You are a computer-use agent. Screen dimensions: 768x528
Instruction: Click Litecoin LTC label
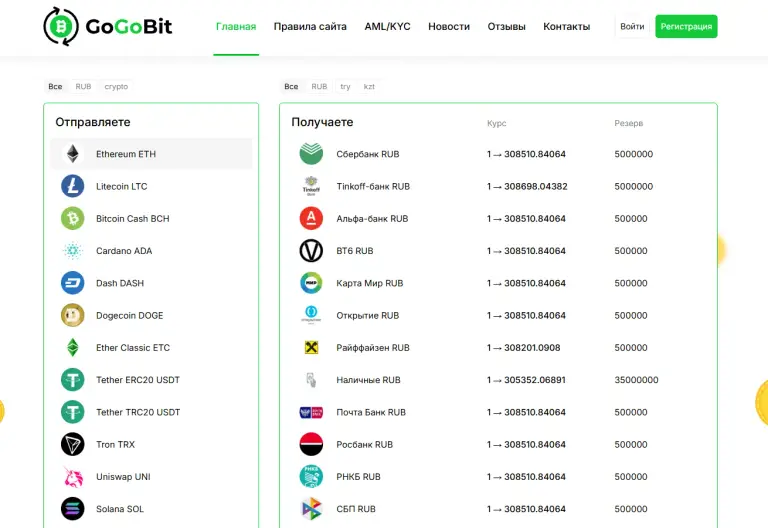(121, 187)
